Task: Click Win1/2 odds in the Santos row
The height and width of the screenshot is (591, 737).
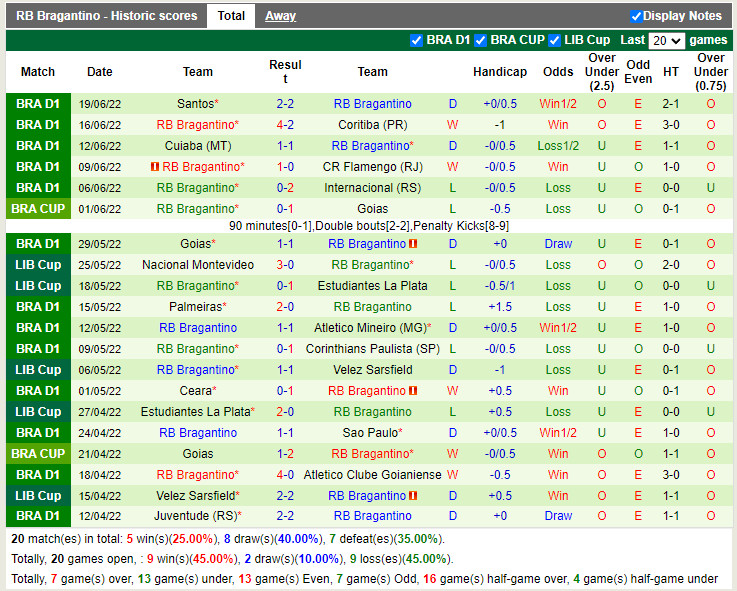Action: pos(558,103)
